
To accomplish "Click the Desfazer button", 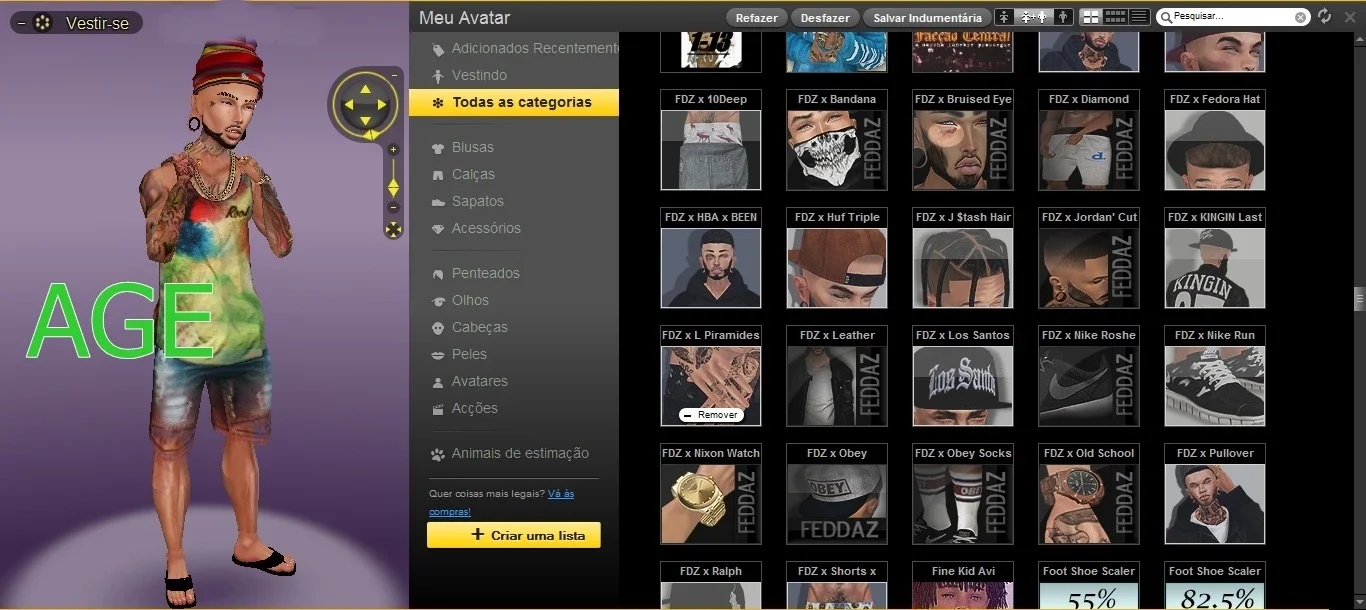I will tap(825, 17).
